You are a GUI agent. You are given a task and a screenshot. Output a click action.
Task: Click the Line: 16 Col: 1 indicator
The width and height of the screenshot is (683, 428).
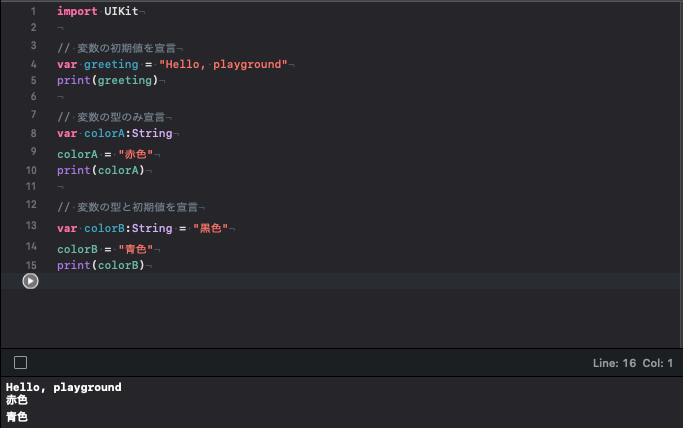point(632,363)
